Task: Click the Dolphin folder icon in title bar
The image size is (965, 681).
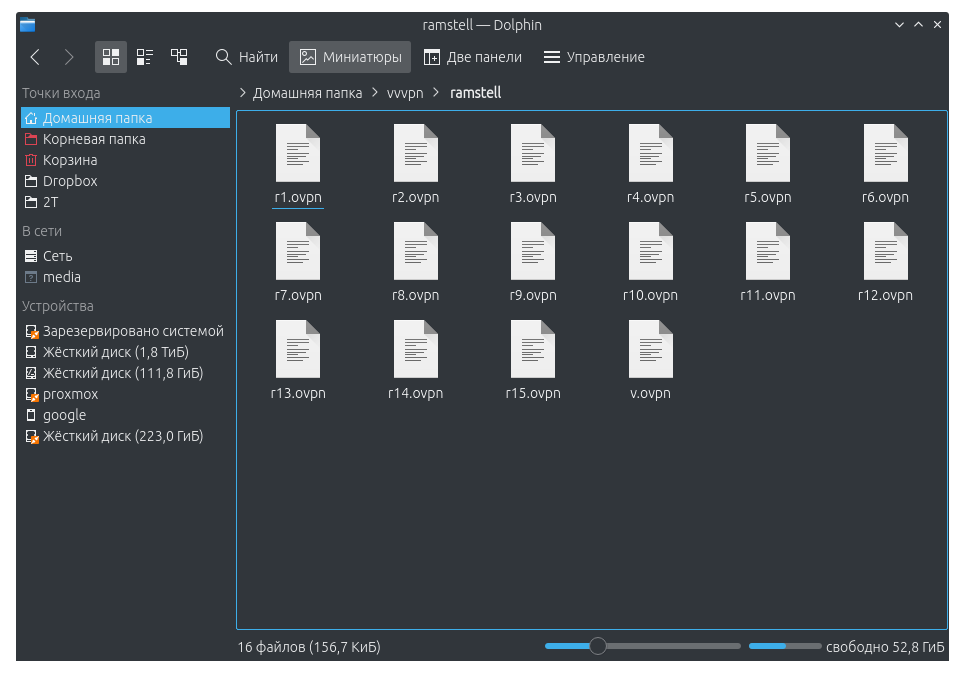Action: click(x=28, y=25)
